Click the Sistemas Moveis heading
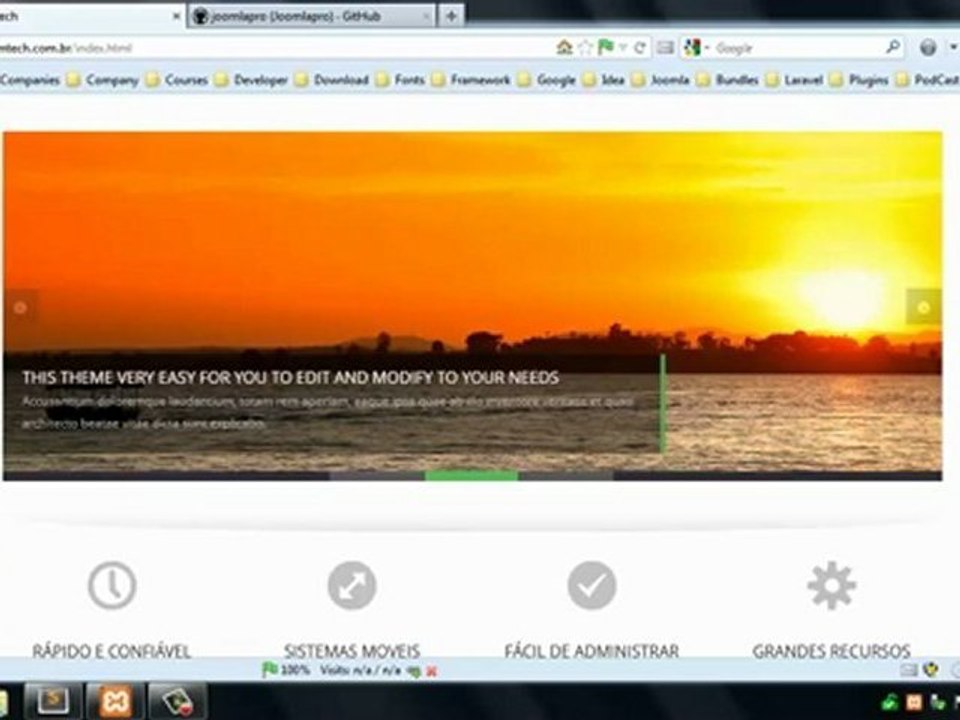 tap(352, 651)
